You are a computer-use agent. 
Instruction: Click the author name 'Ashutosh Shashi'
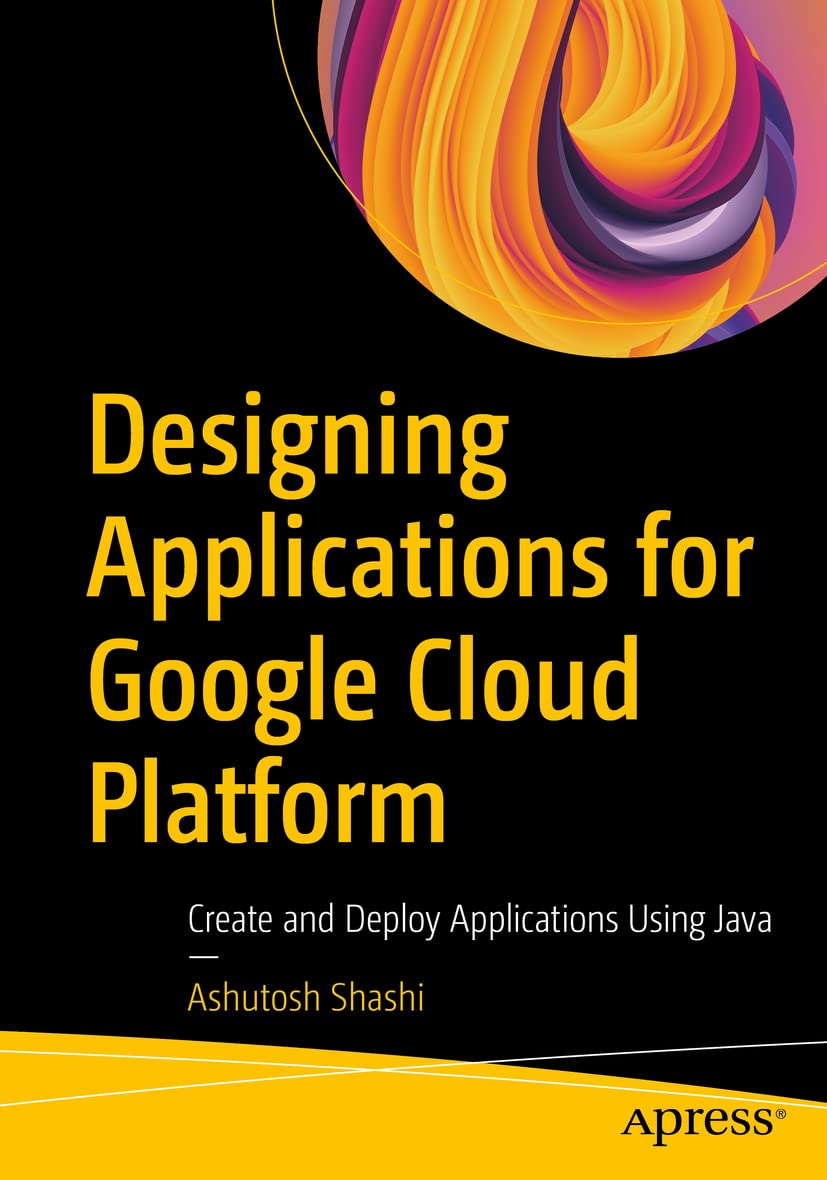[306, 998]
